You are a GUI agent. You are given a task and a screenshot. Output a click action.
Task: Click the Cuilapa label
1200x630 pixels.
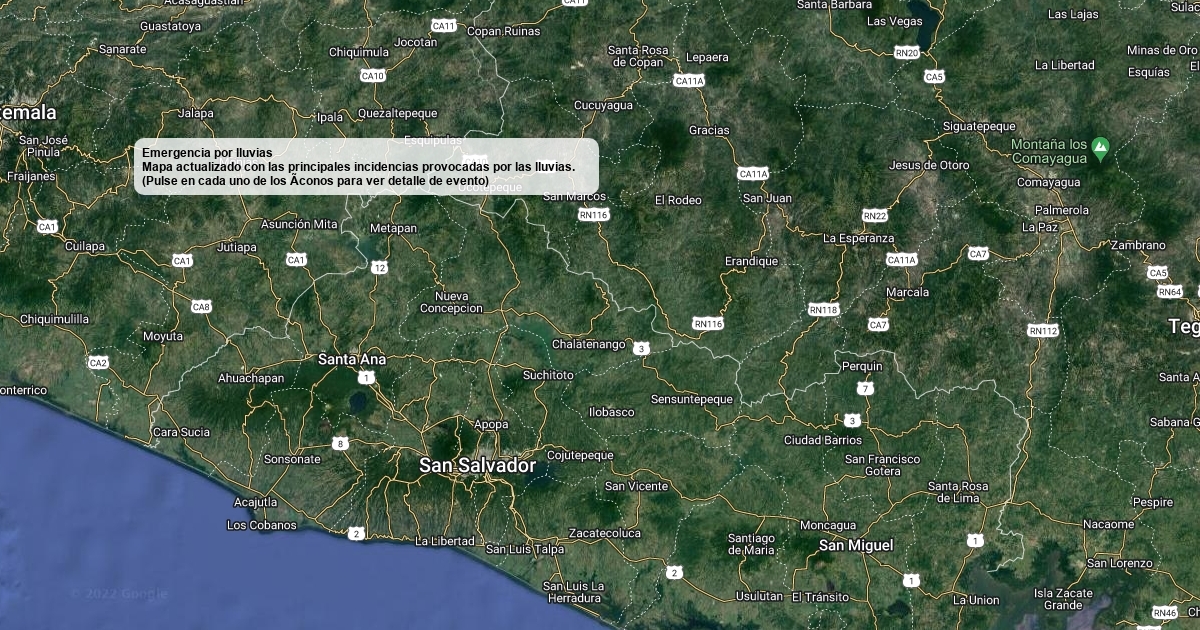(84, 246)
